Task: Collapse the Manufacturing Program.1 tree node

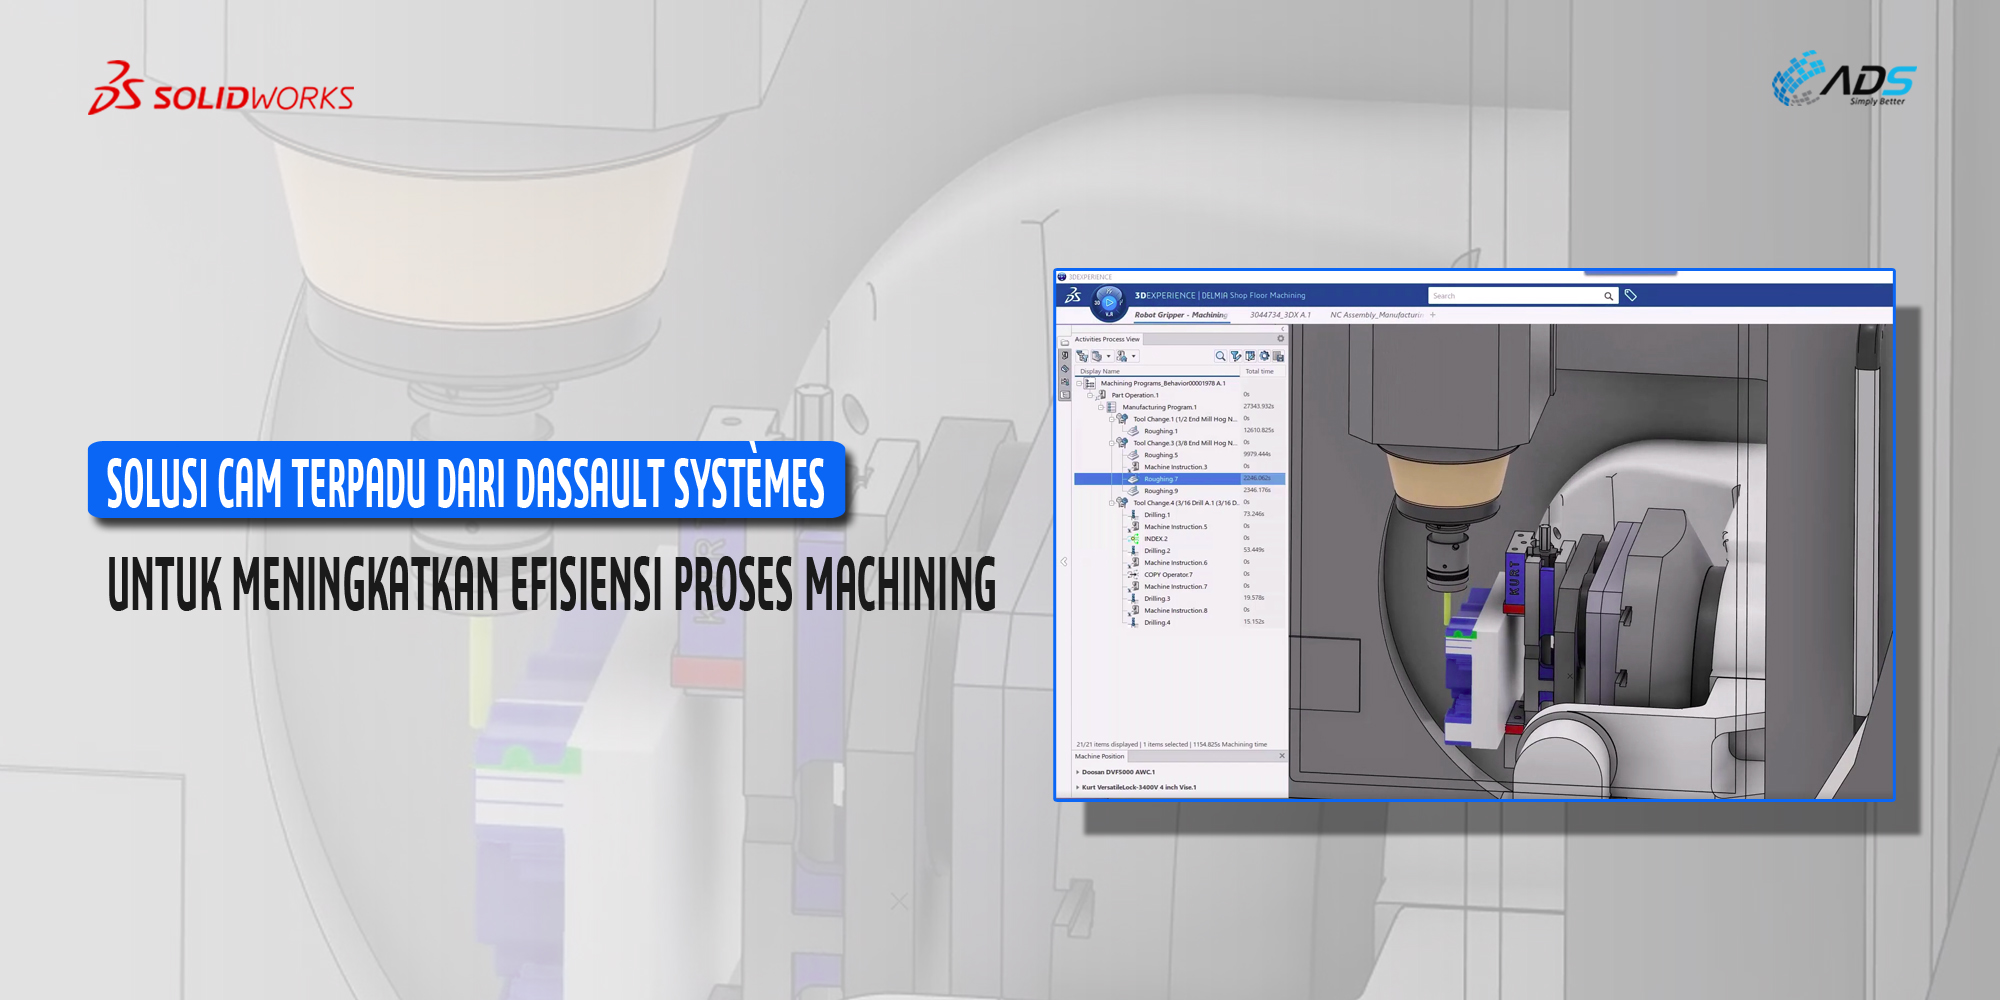Action: [x=1101, y=407]
